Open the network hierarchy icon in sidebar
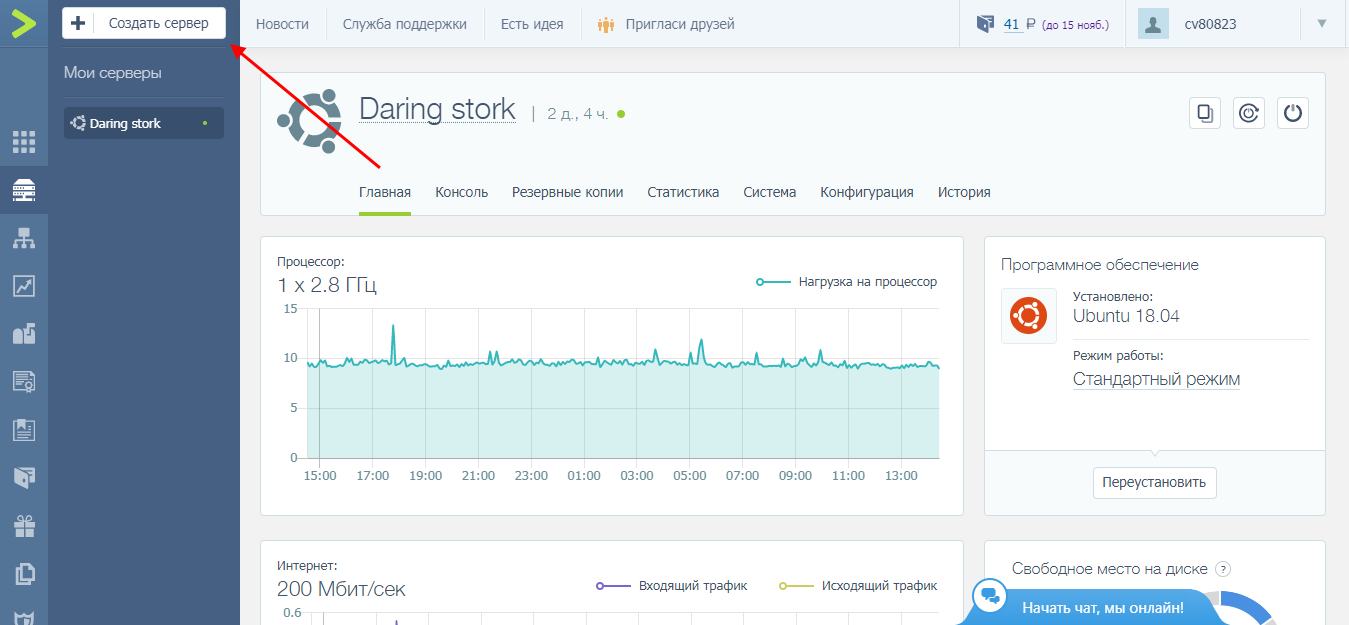This screenshot has height=625, width=1349. click(24, 238)
